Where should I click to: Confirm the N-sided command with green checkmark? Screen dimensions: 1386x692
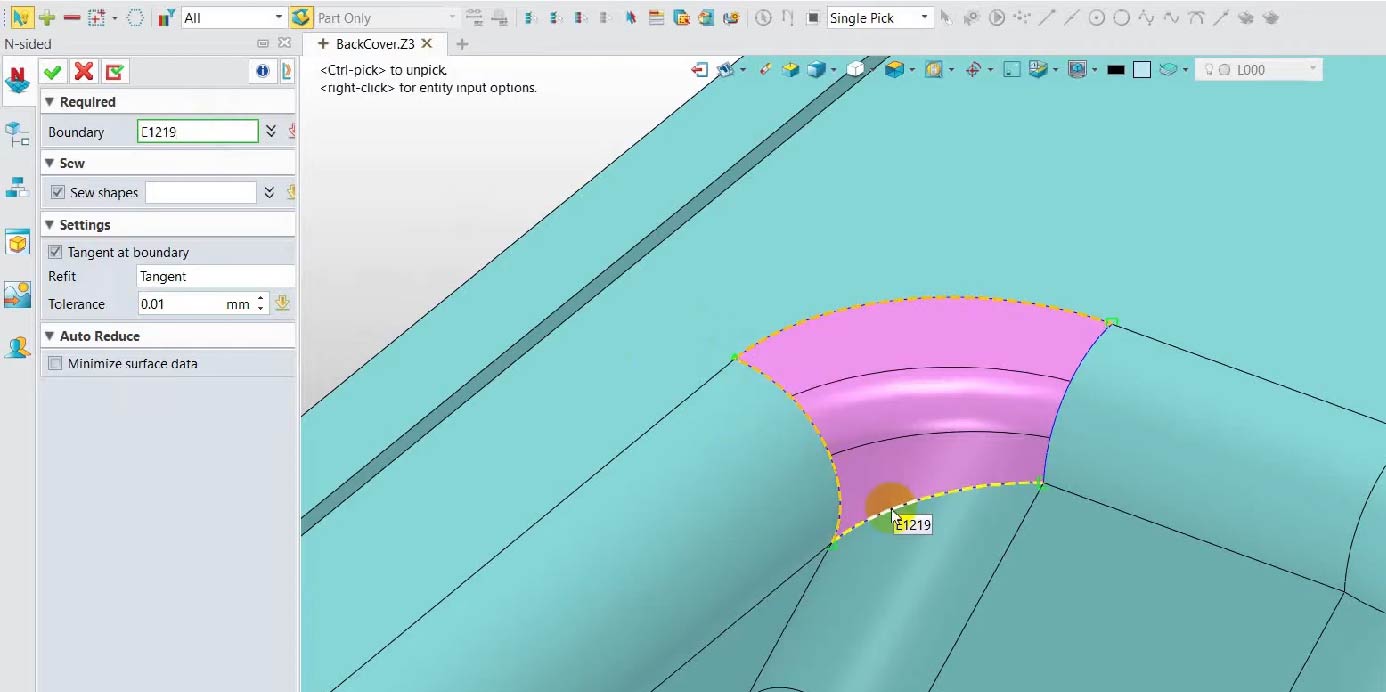(52, 71)
